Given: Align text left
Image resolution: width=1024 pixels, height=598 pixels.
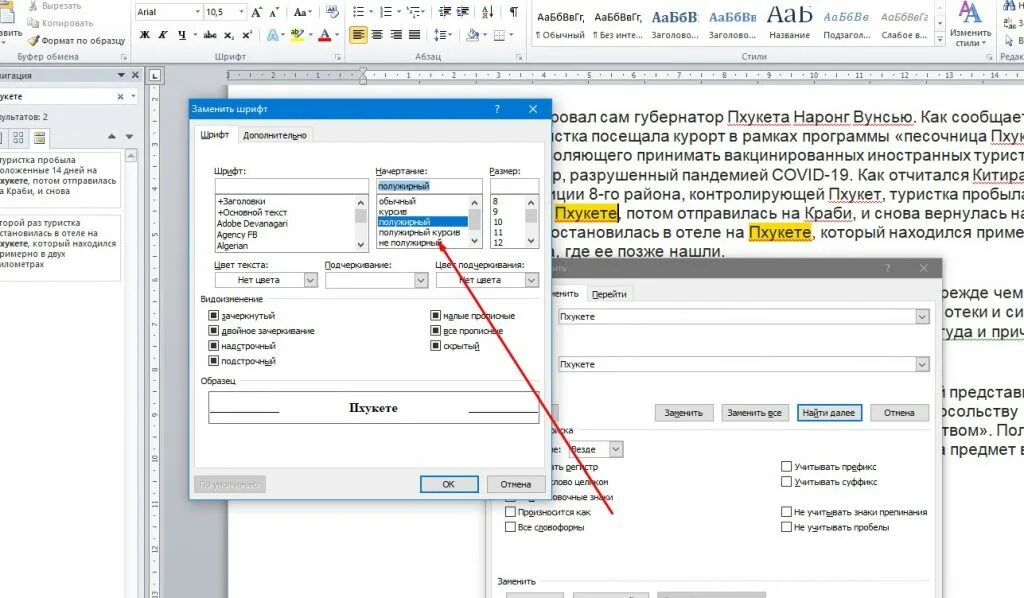Looking at the screenshot, I should (x=359, y=35).
